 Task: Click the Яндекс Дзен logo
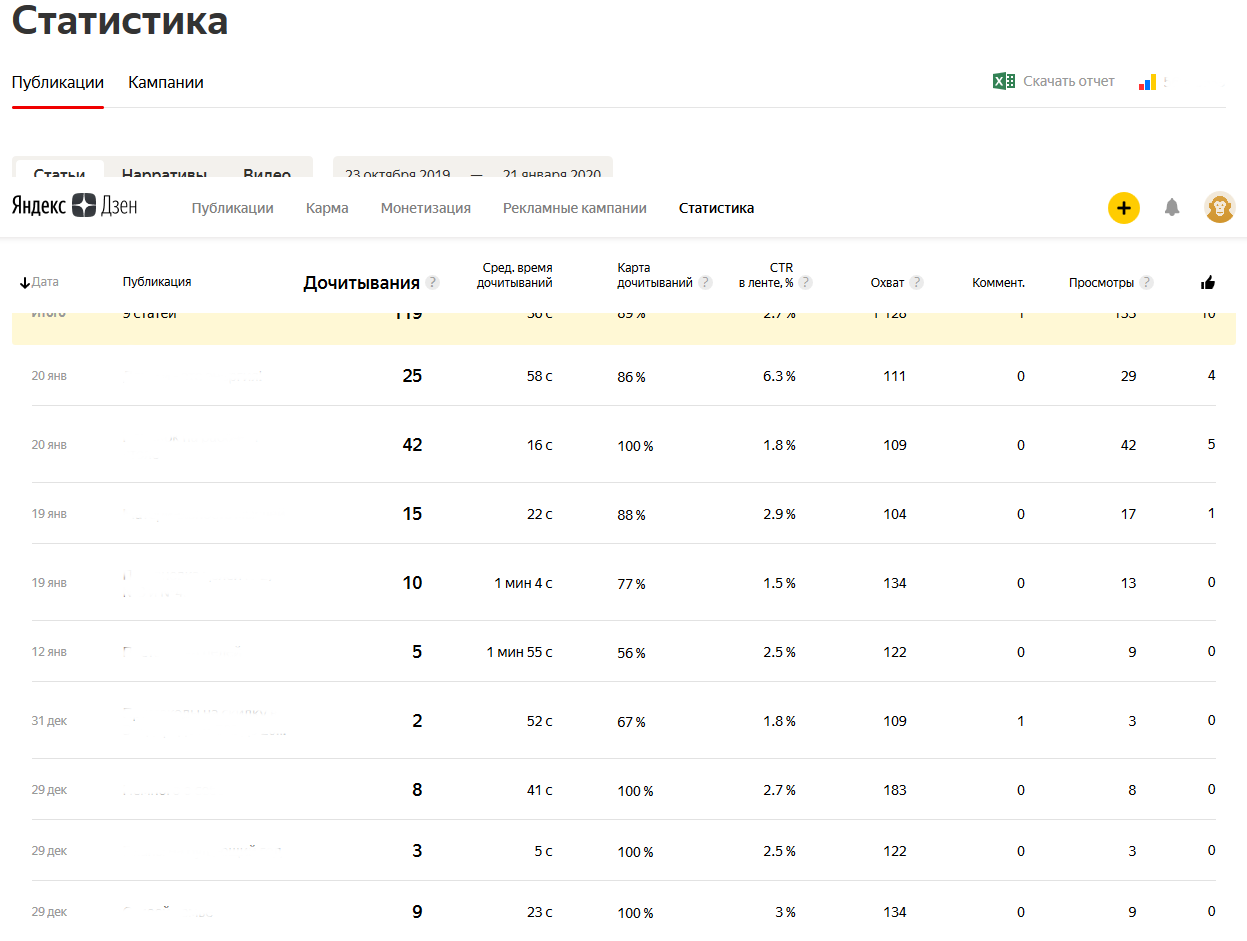75,207
